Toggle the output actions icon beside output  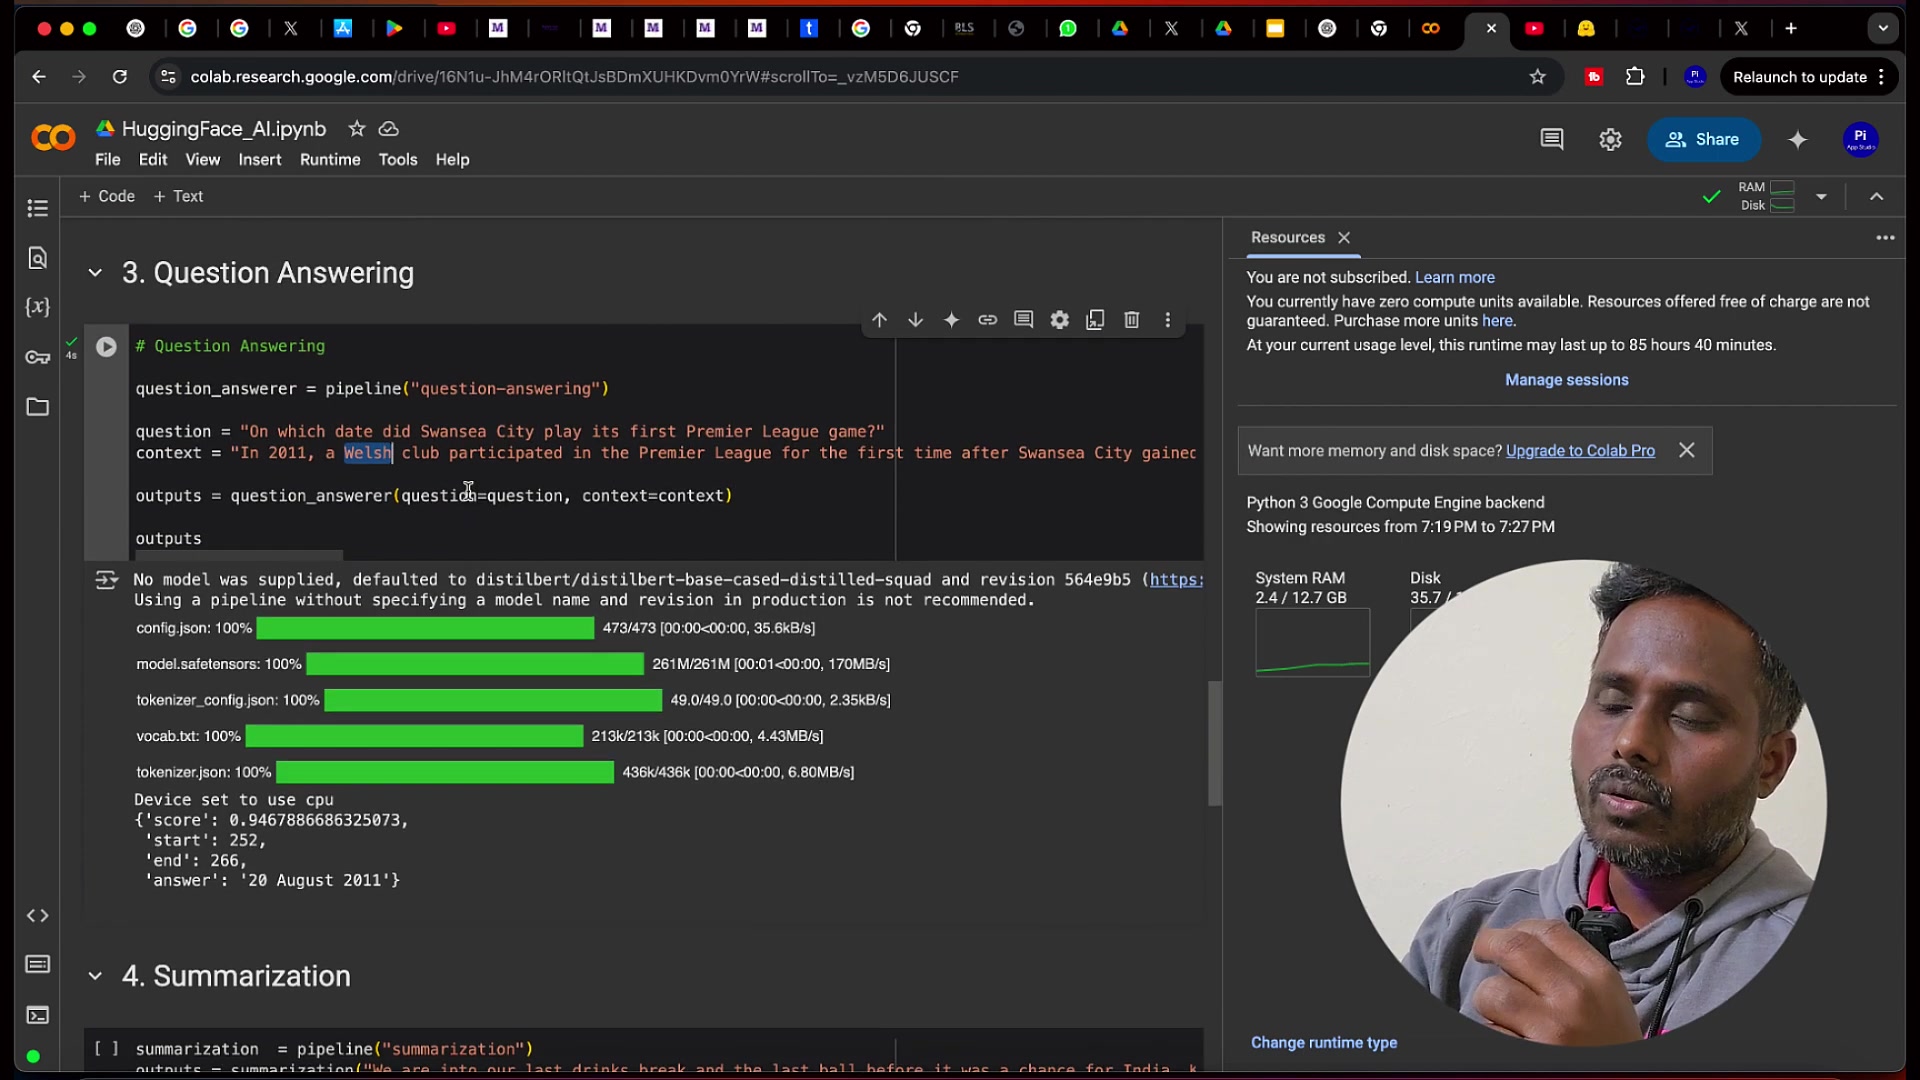(x=105, y=581)
